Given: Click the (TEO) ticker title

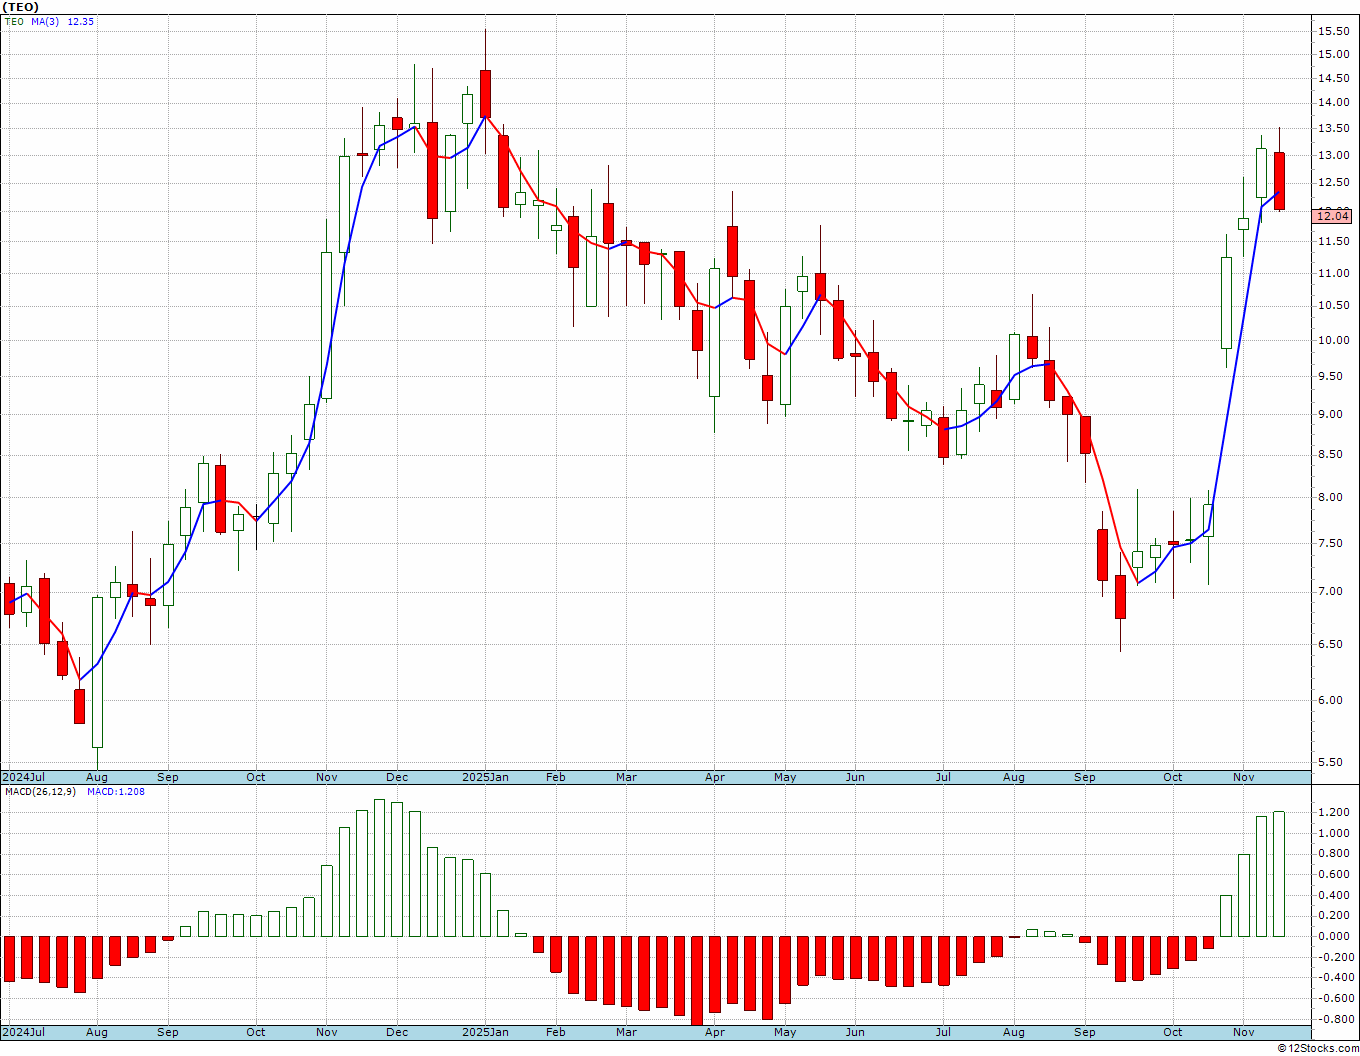Looking at the screenshot, I should click(21, 7).
